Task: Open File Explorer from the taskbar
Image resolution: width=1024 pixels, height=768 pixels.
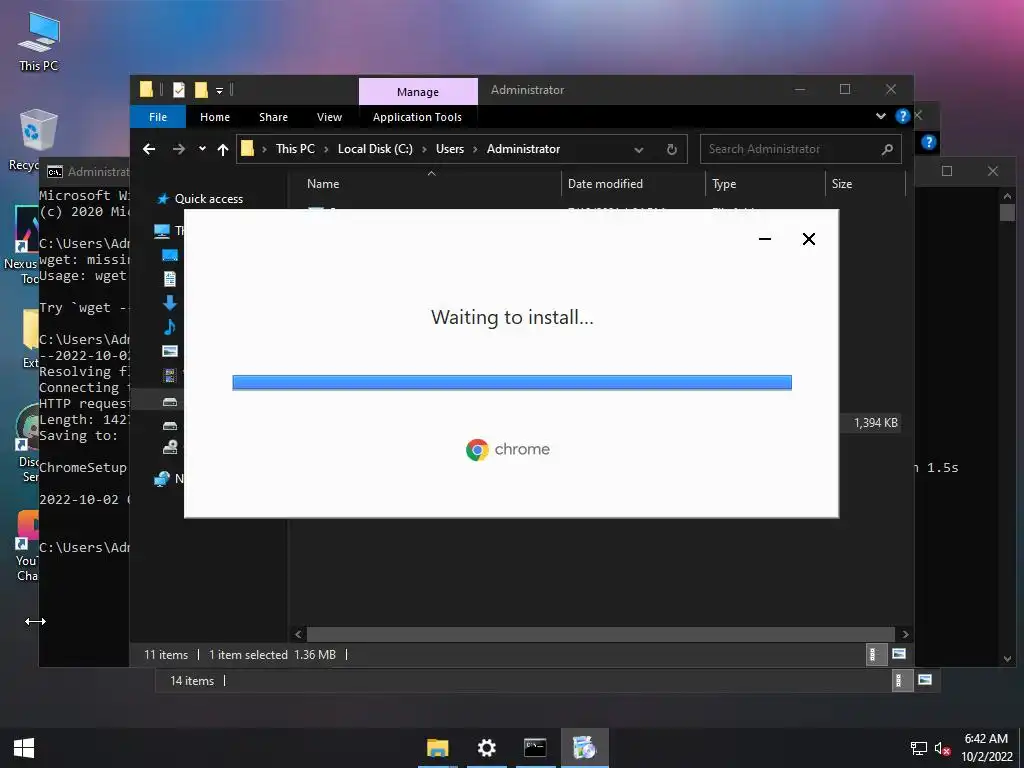Action: click(x=438, y=748)
